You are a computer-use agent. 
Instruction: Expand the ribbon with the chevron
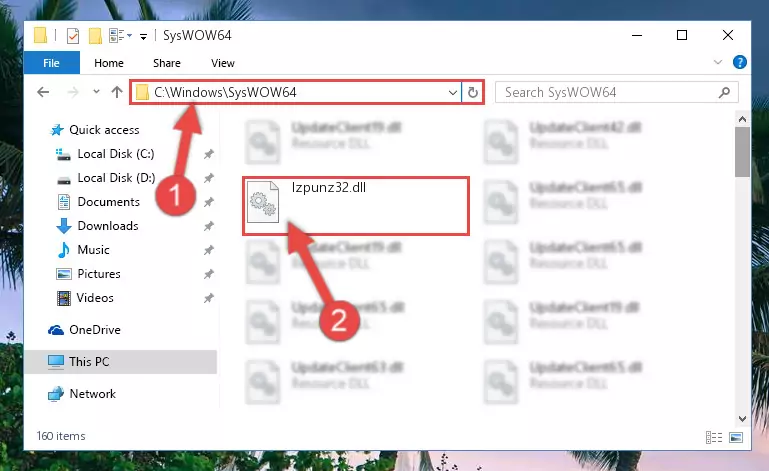718,62
